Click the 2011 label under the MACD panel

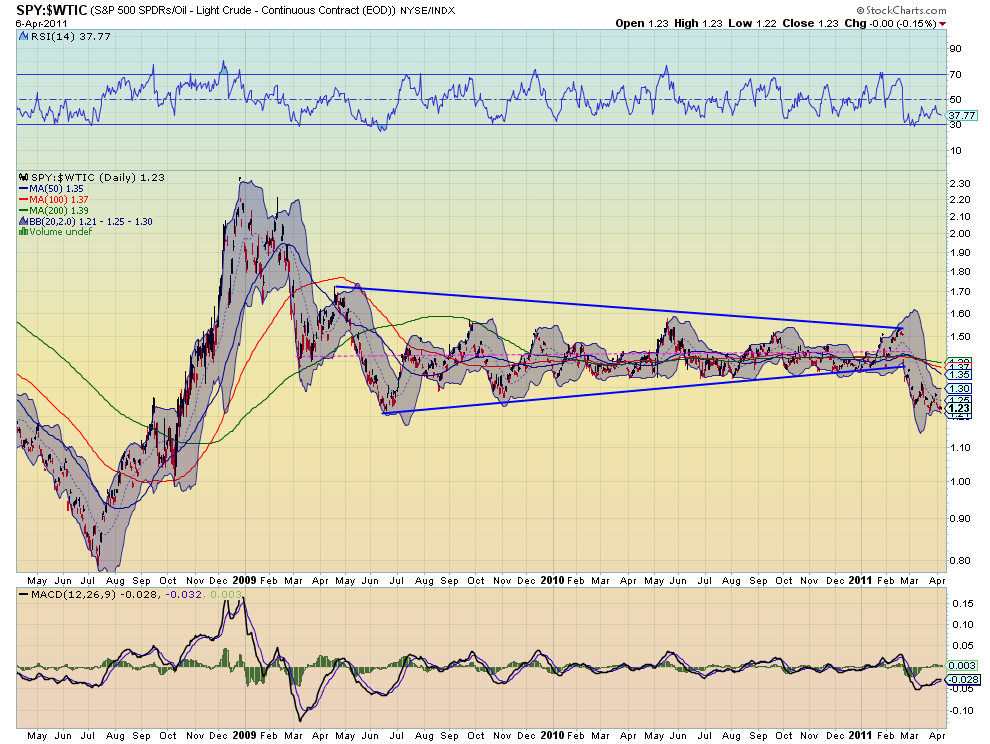click(861, 735)
